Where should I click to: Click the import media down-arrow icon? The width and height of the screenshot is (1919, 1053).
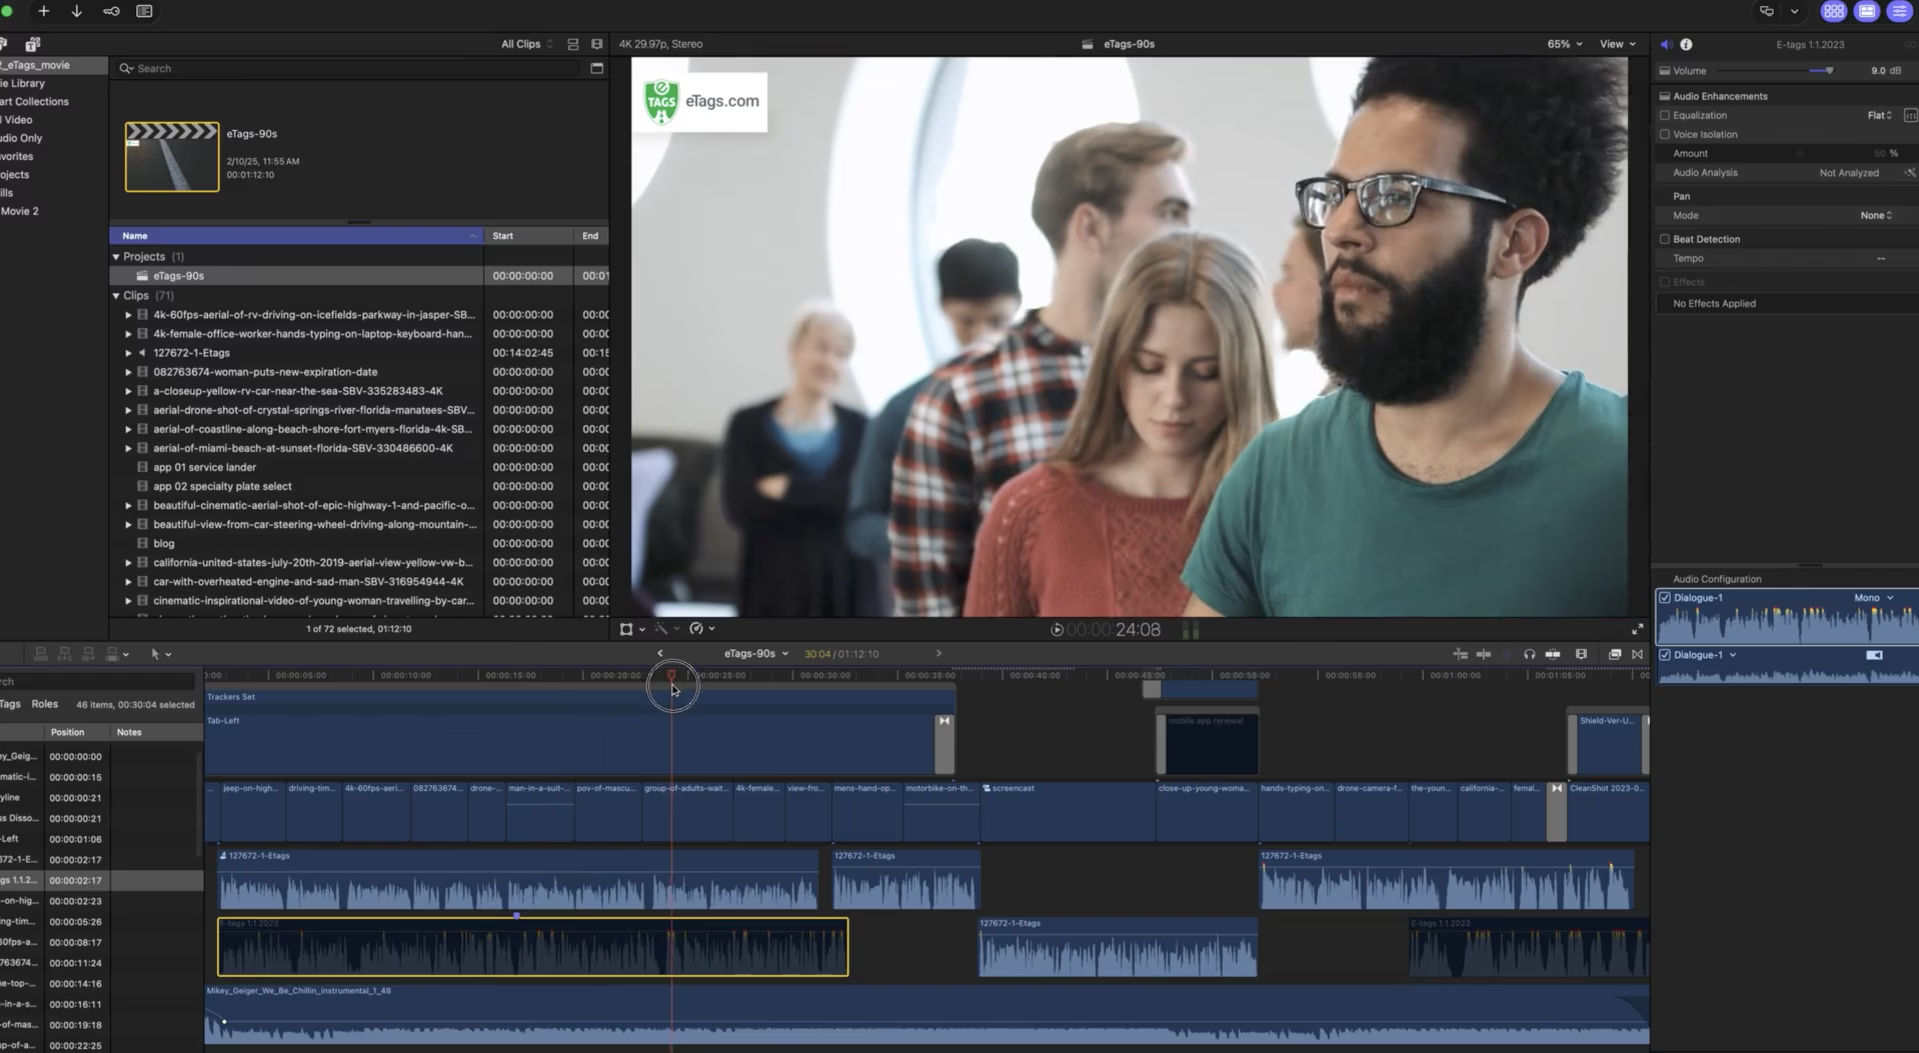[76, 11]
